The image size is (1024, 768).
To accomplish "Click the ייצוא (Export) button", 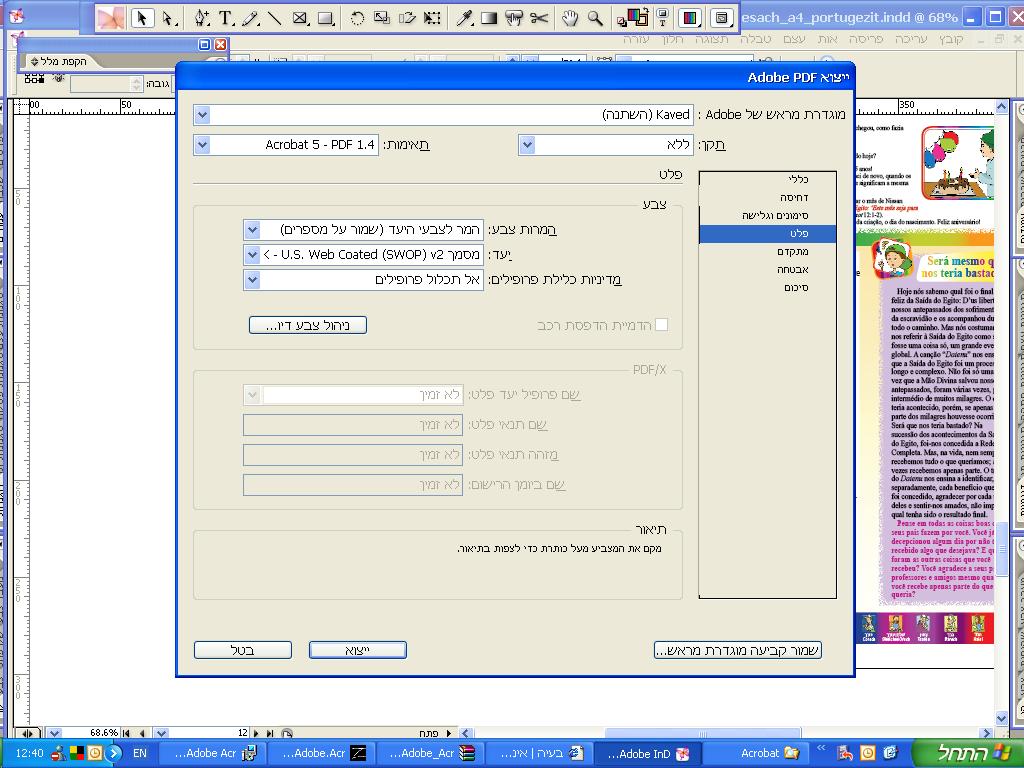I will 358,650.
